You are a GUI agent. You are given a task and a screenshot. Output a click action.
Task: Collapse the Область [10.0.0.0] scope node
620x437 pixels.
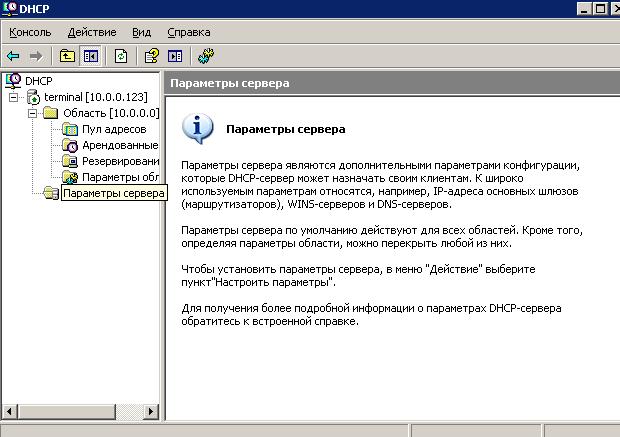click(x=32, y=113)
